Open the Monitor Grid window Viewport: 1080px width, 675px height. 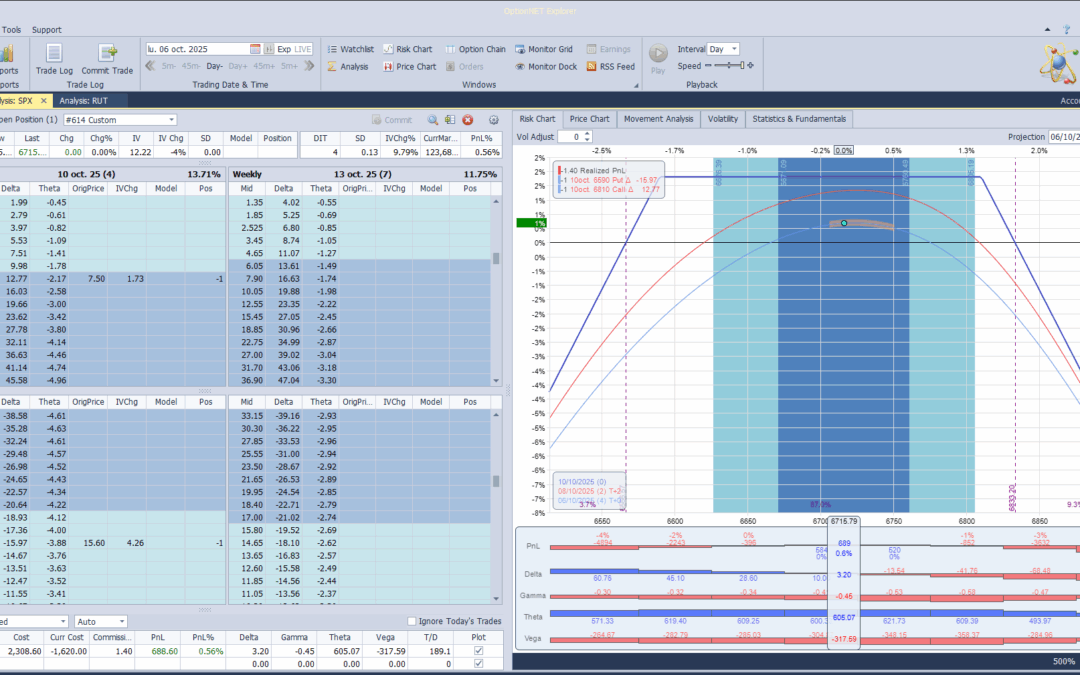544,49
